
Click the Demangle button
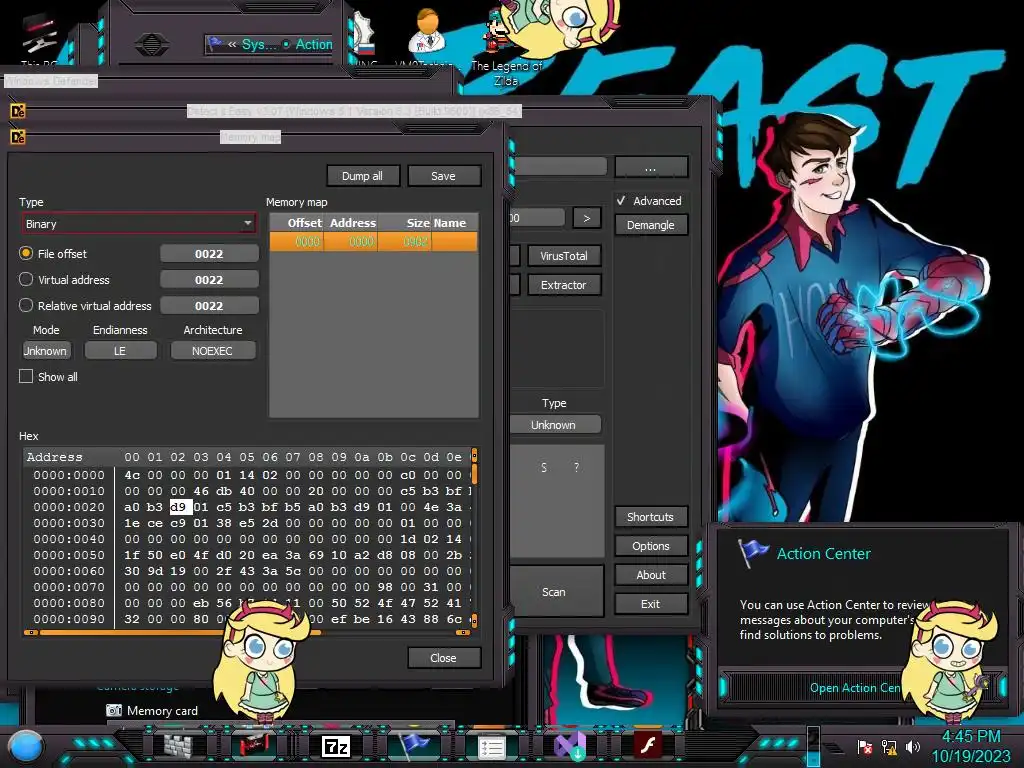(x=650, y=225)
